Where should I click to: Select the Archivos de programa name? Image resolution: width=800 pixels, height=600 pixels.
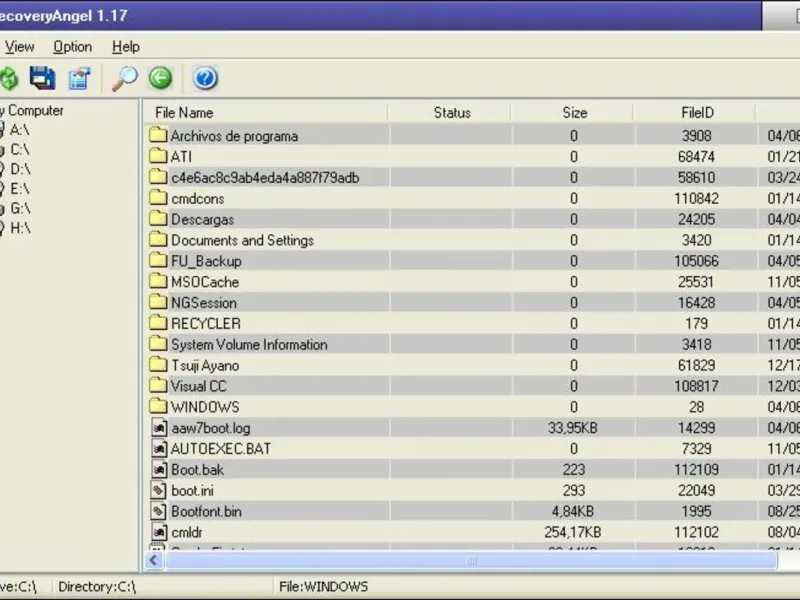(x=234, y=136)
